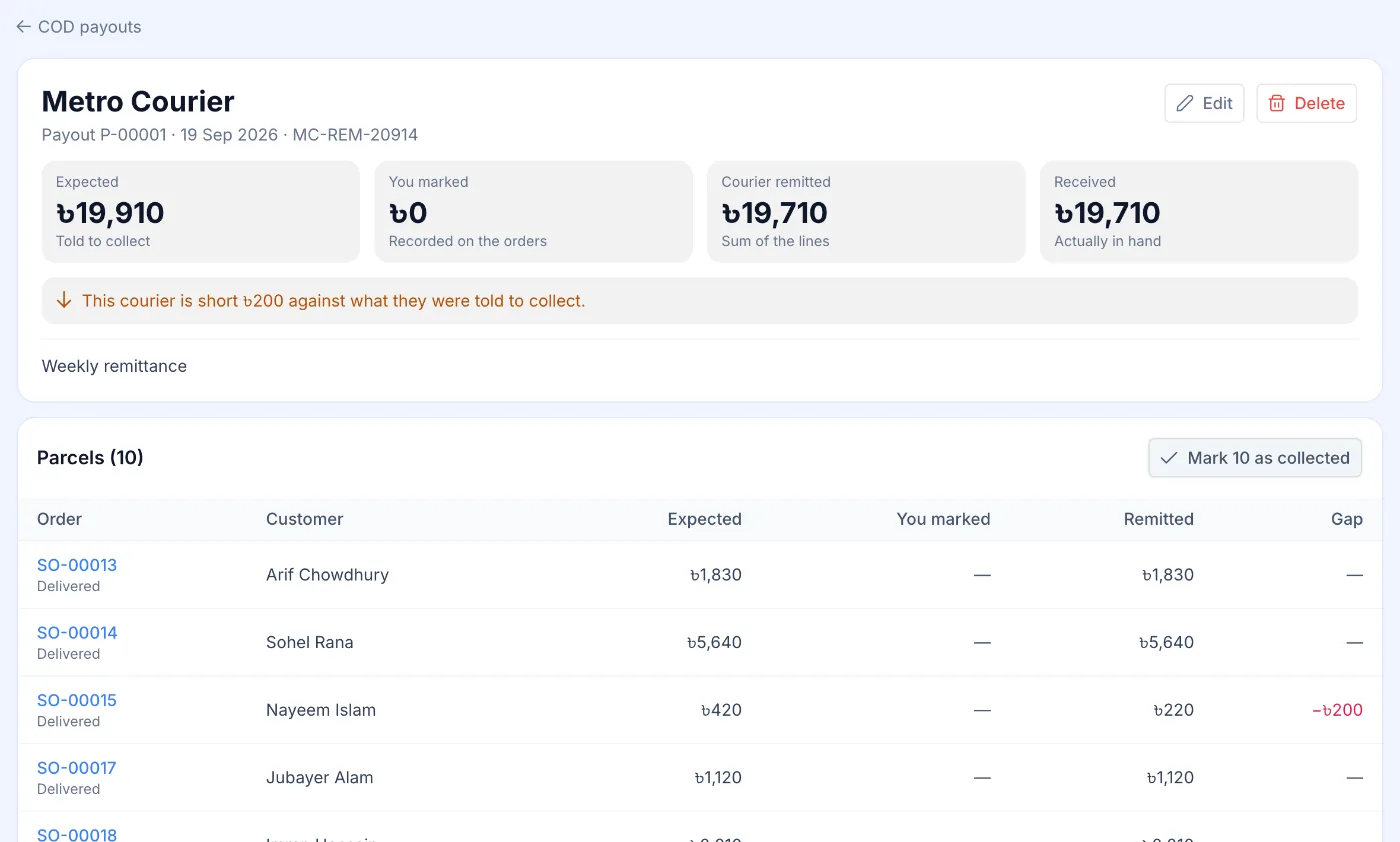Delete this payout

(1306, 103)
